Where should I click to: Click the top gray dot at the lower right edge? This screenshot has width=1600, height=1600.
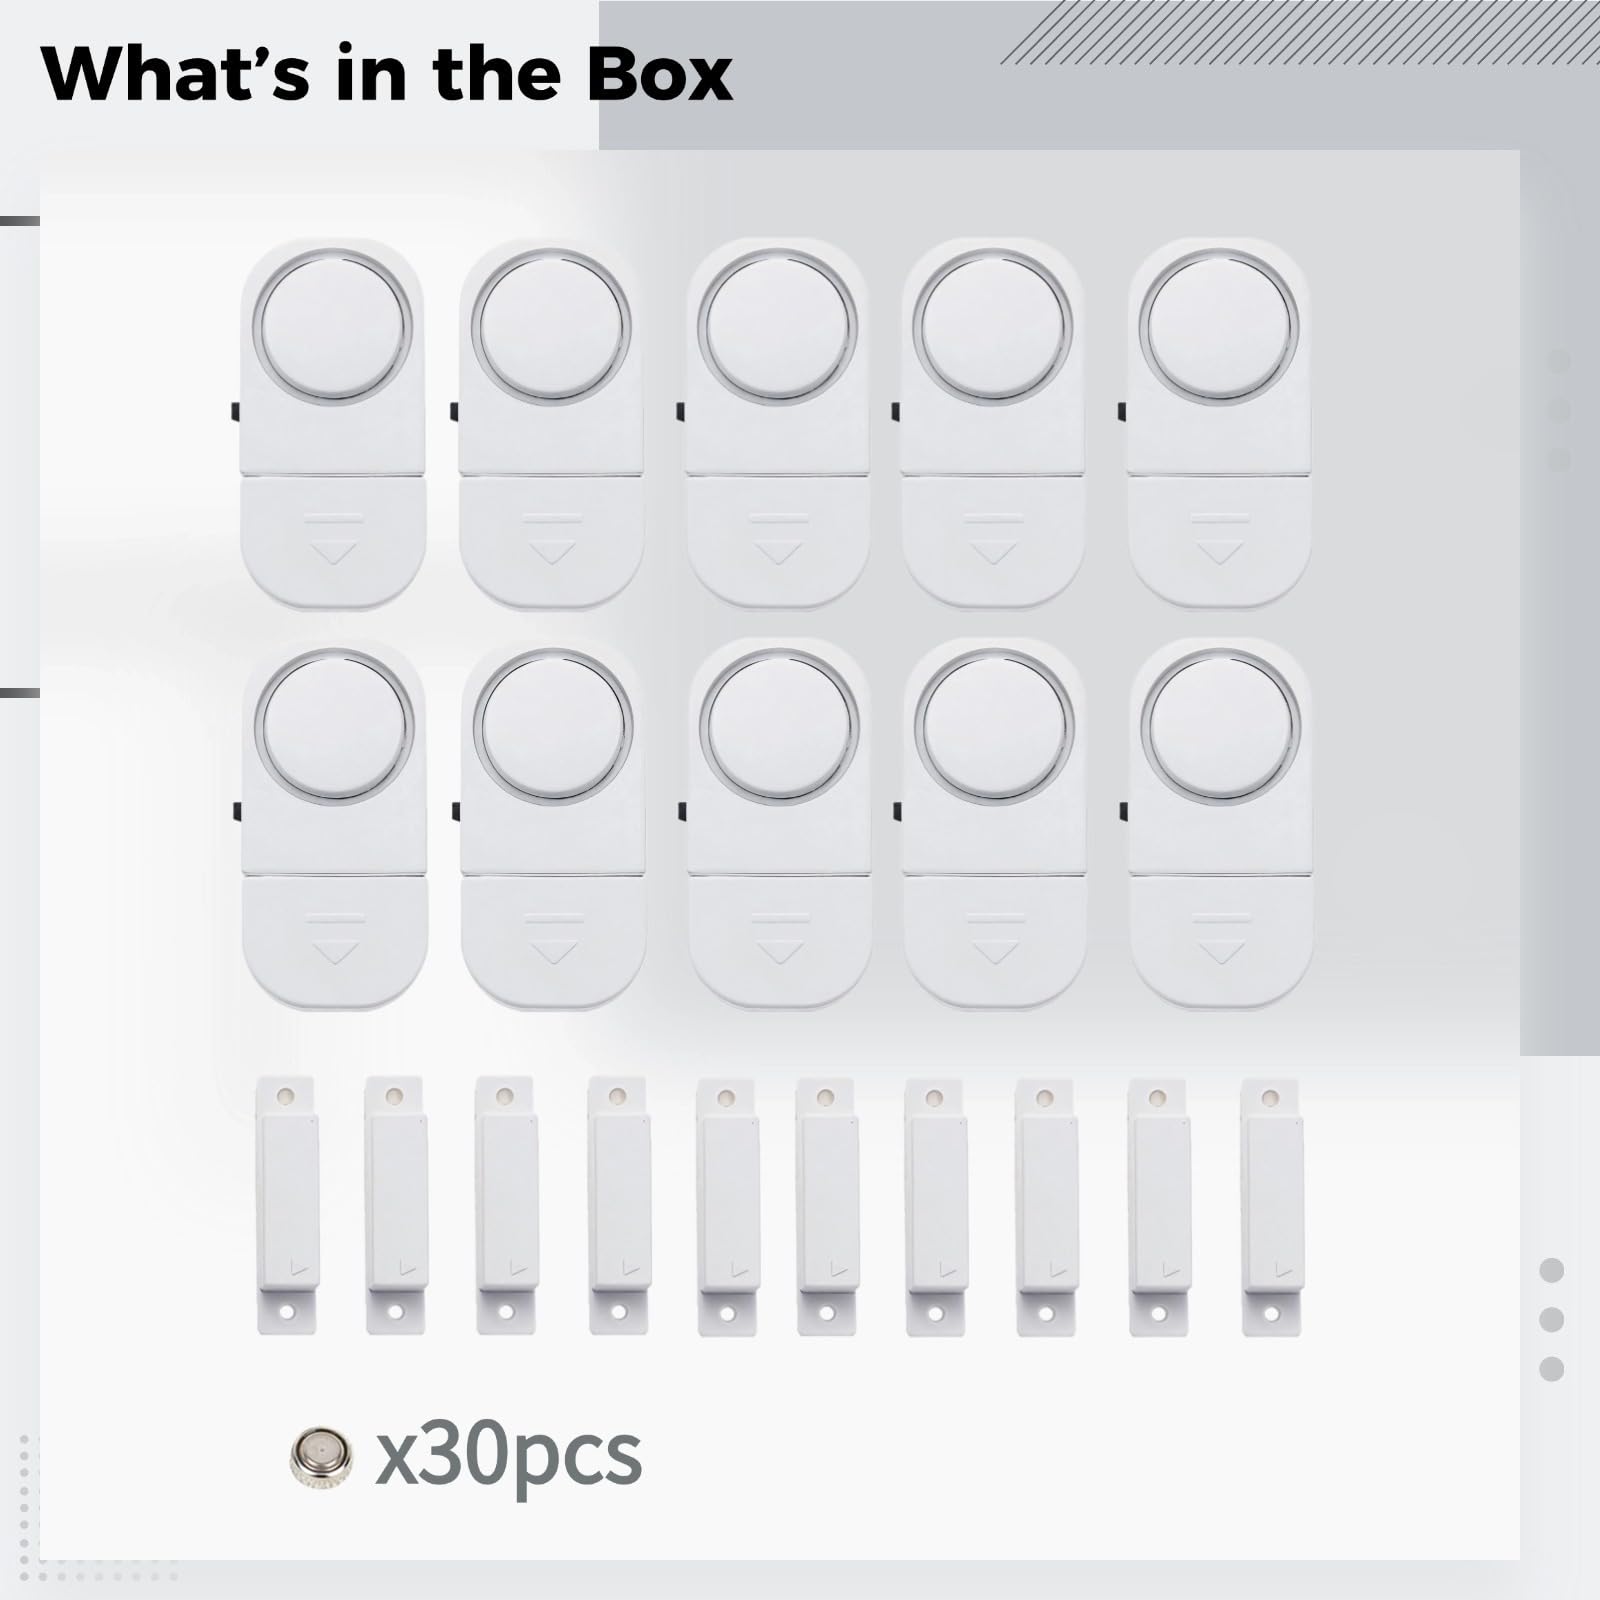pyautogui.click(x=1552, y=1271)
